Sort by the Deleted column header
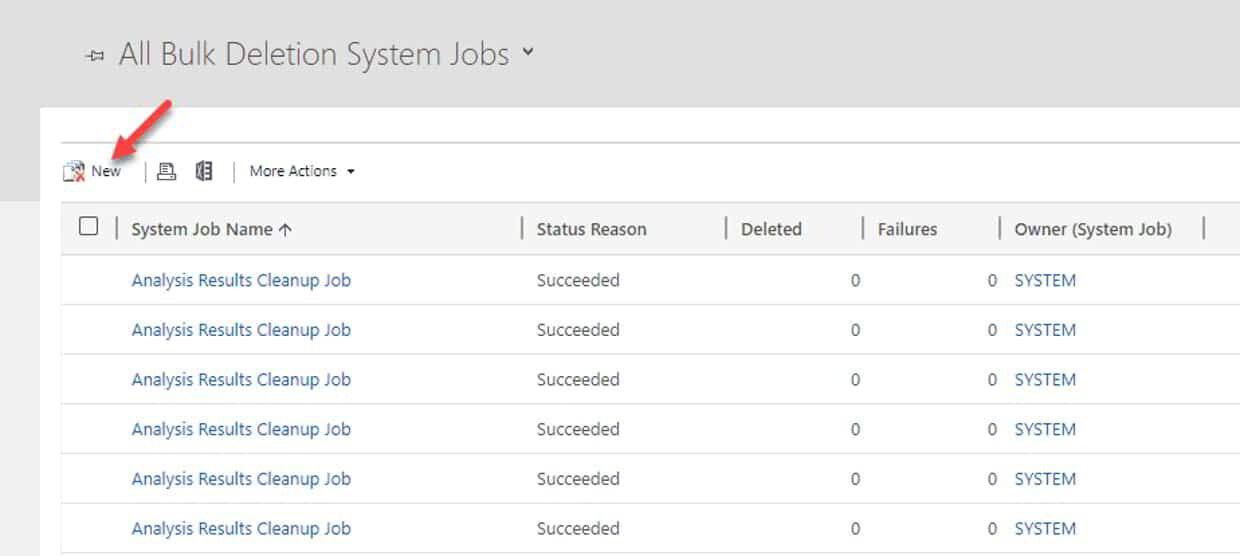The image size is (1240, 556). tap(771, 229)
